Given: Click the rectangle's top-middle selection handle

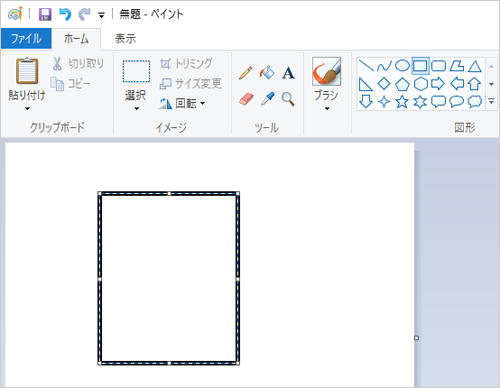Looking at the screenshot, I should click(169, 193).
